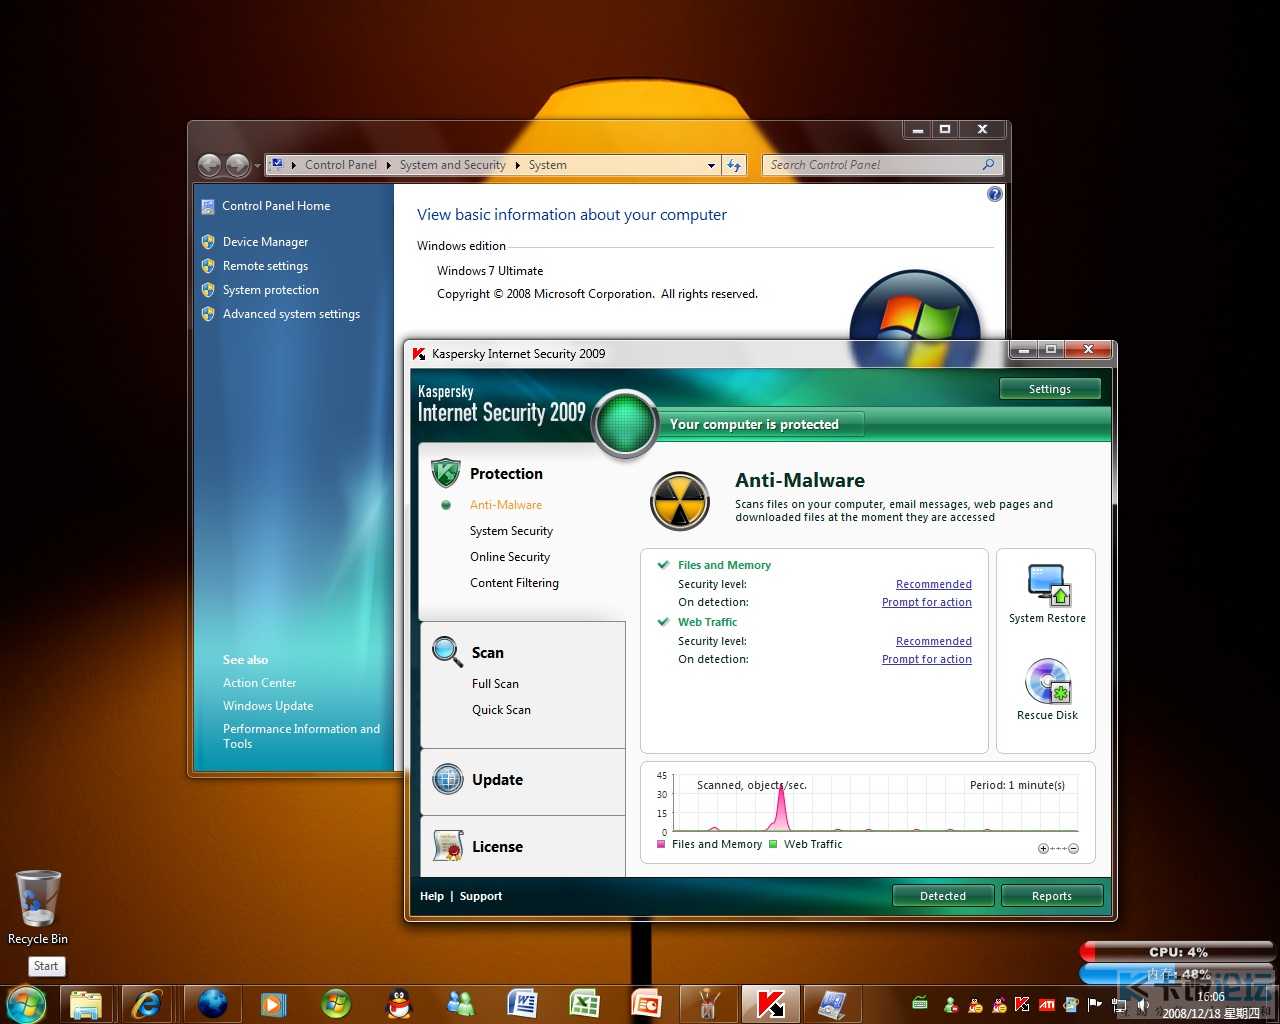
Task: Click the zoom-out minus on the scan graph
Action: coord(1073,848)
